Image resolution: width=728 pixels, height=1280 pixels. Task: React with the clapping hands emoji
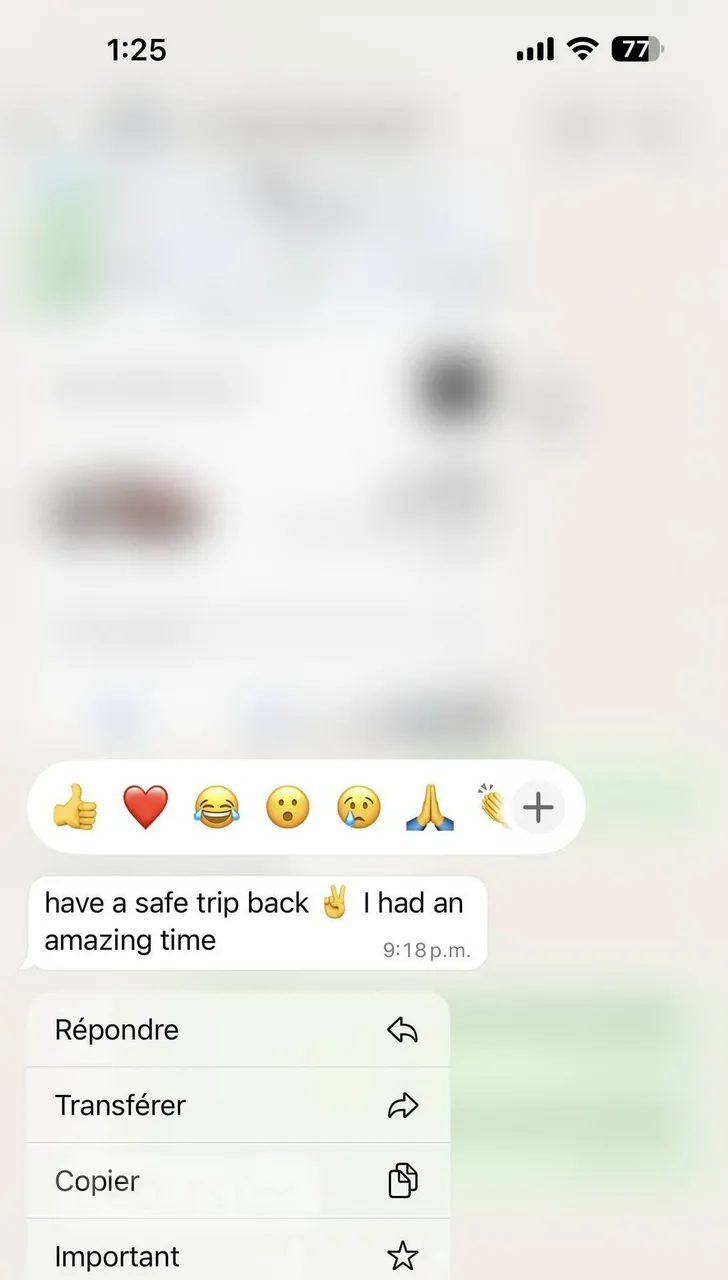(x=494, y=807)
